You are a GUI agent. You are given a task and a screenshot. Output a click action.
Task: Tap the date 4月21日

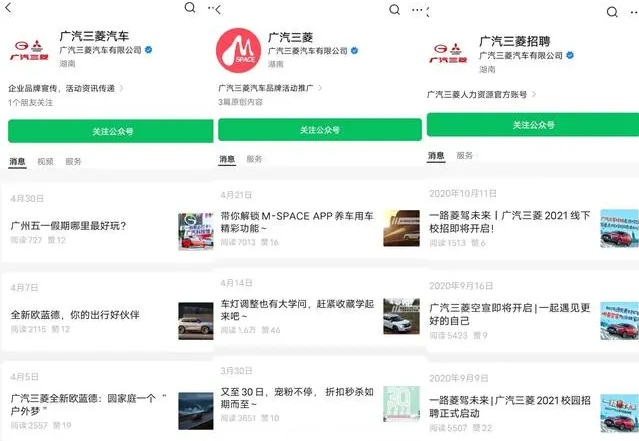tap(236, 195)
